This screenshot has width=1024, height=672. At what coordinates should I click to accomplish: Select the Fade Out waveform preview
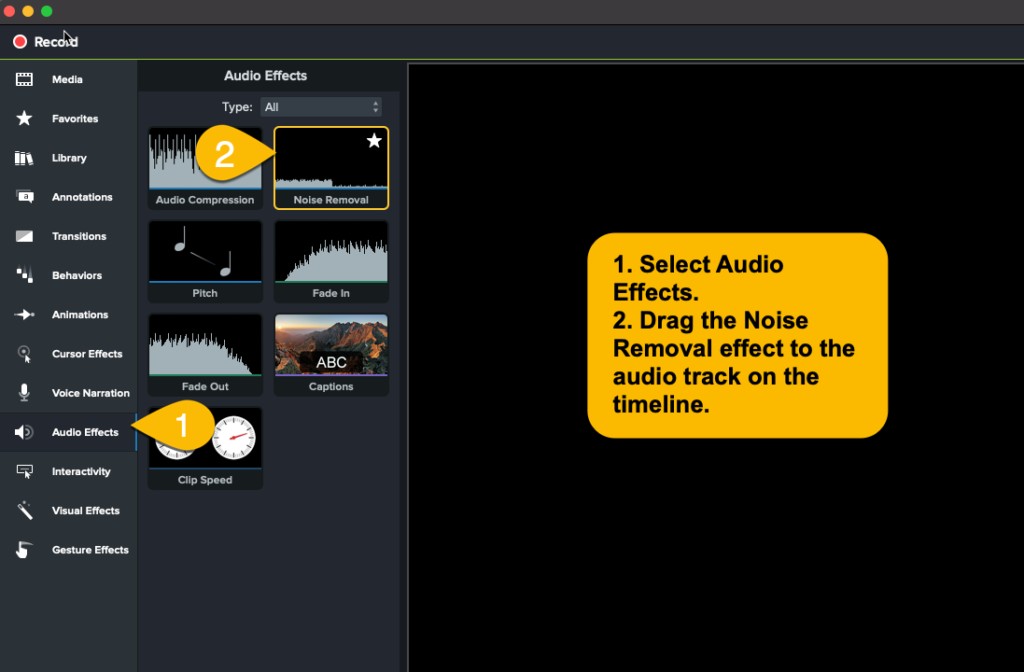tap(205, 346)
